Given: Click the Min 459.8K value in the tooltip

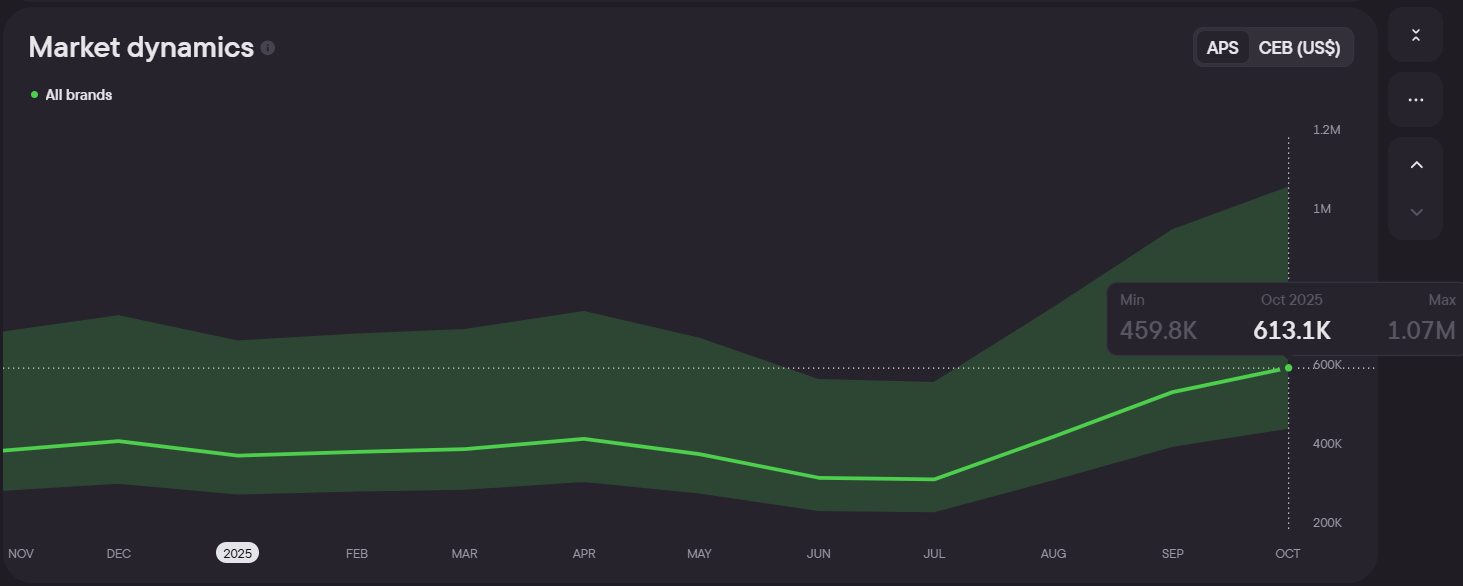Looking at the screenshot, I should [1158, 330].
